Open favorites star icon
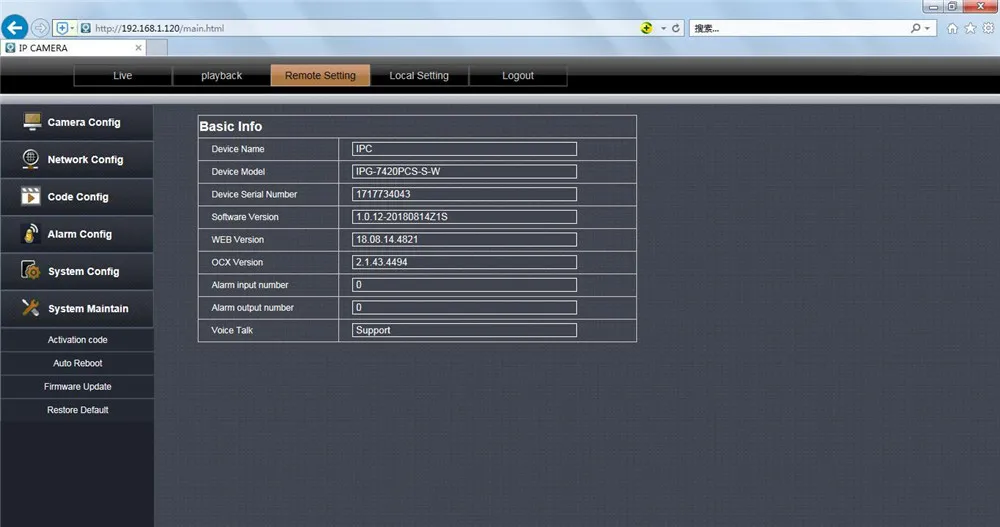Image resolution: width=1000 pixels, height=527 pixels. [x=970, y=28]
